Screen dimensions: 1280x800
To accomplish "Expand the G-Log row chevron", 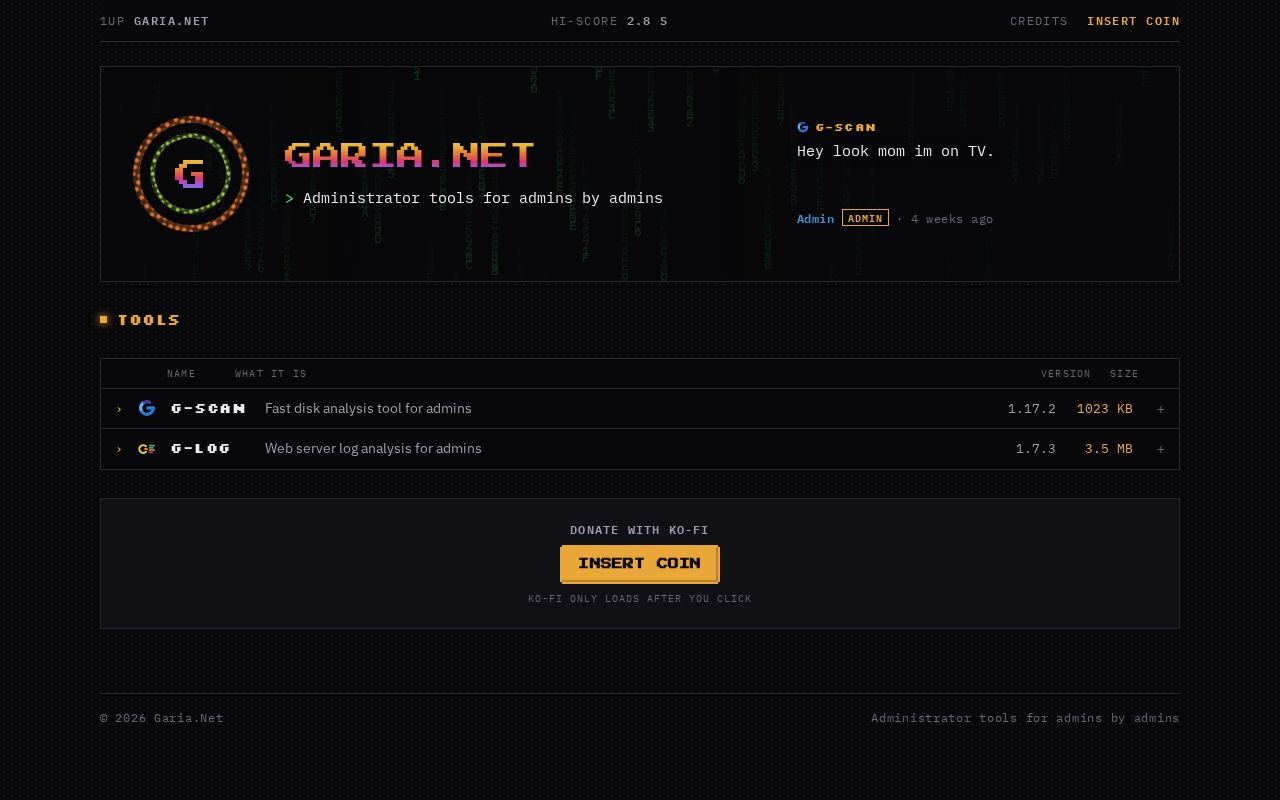I will (x=119, y=449).
